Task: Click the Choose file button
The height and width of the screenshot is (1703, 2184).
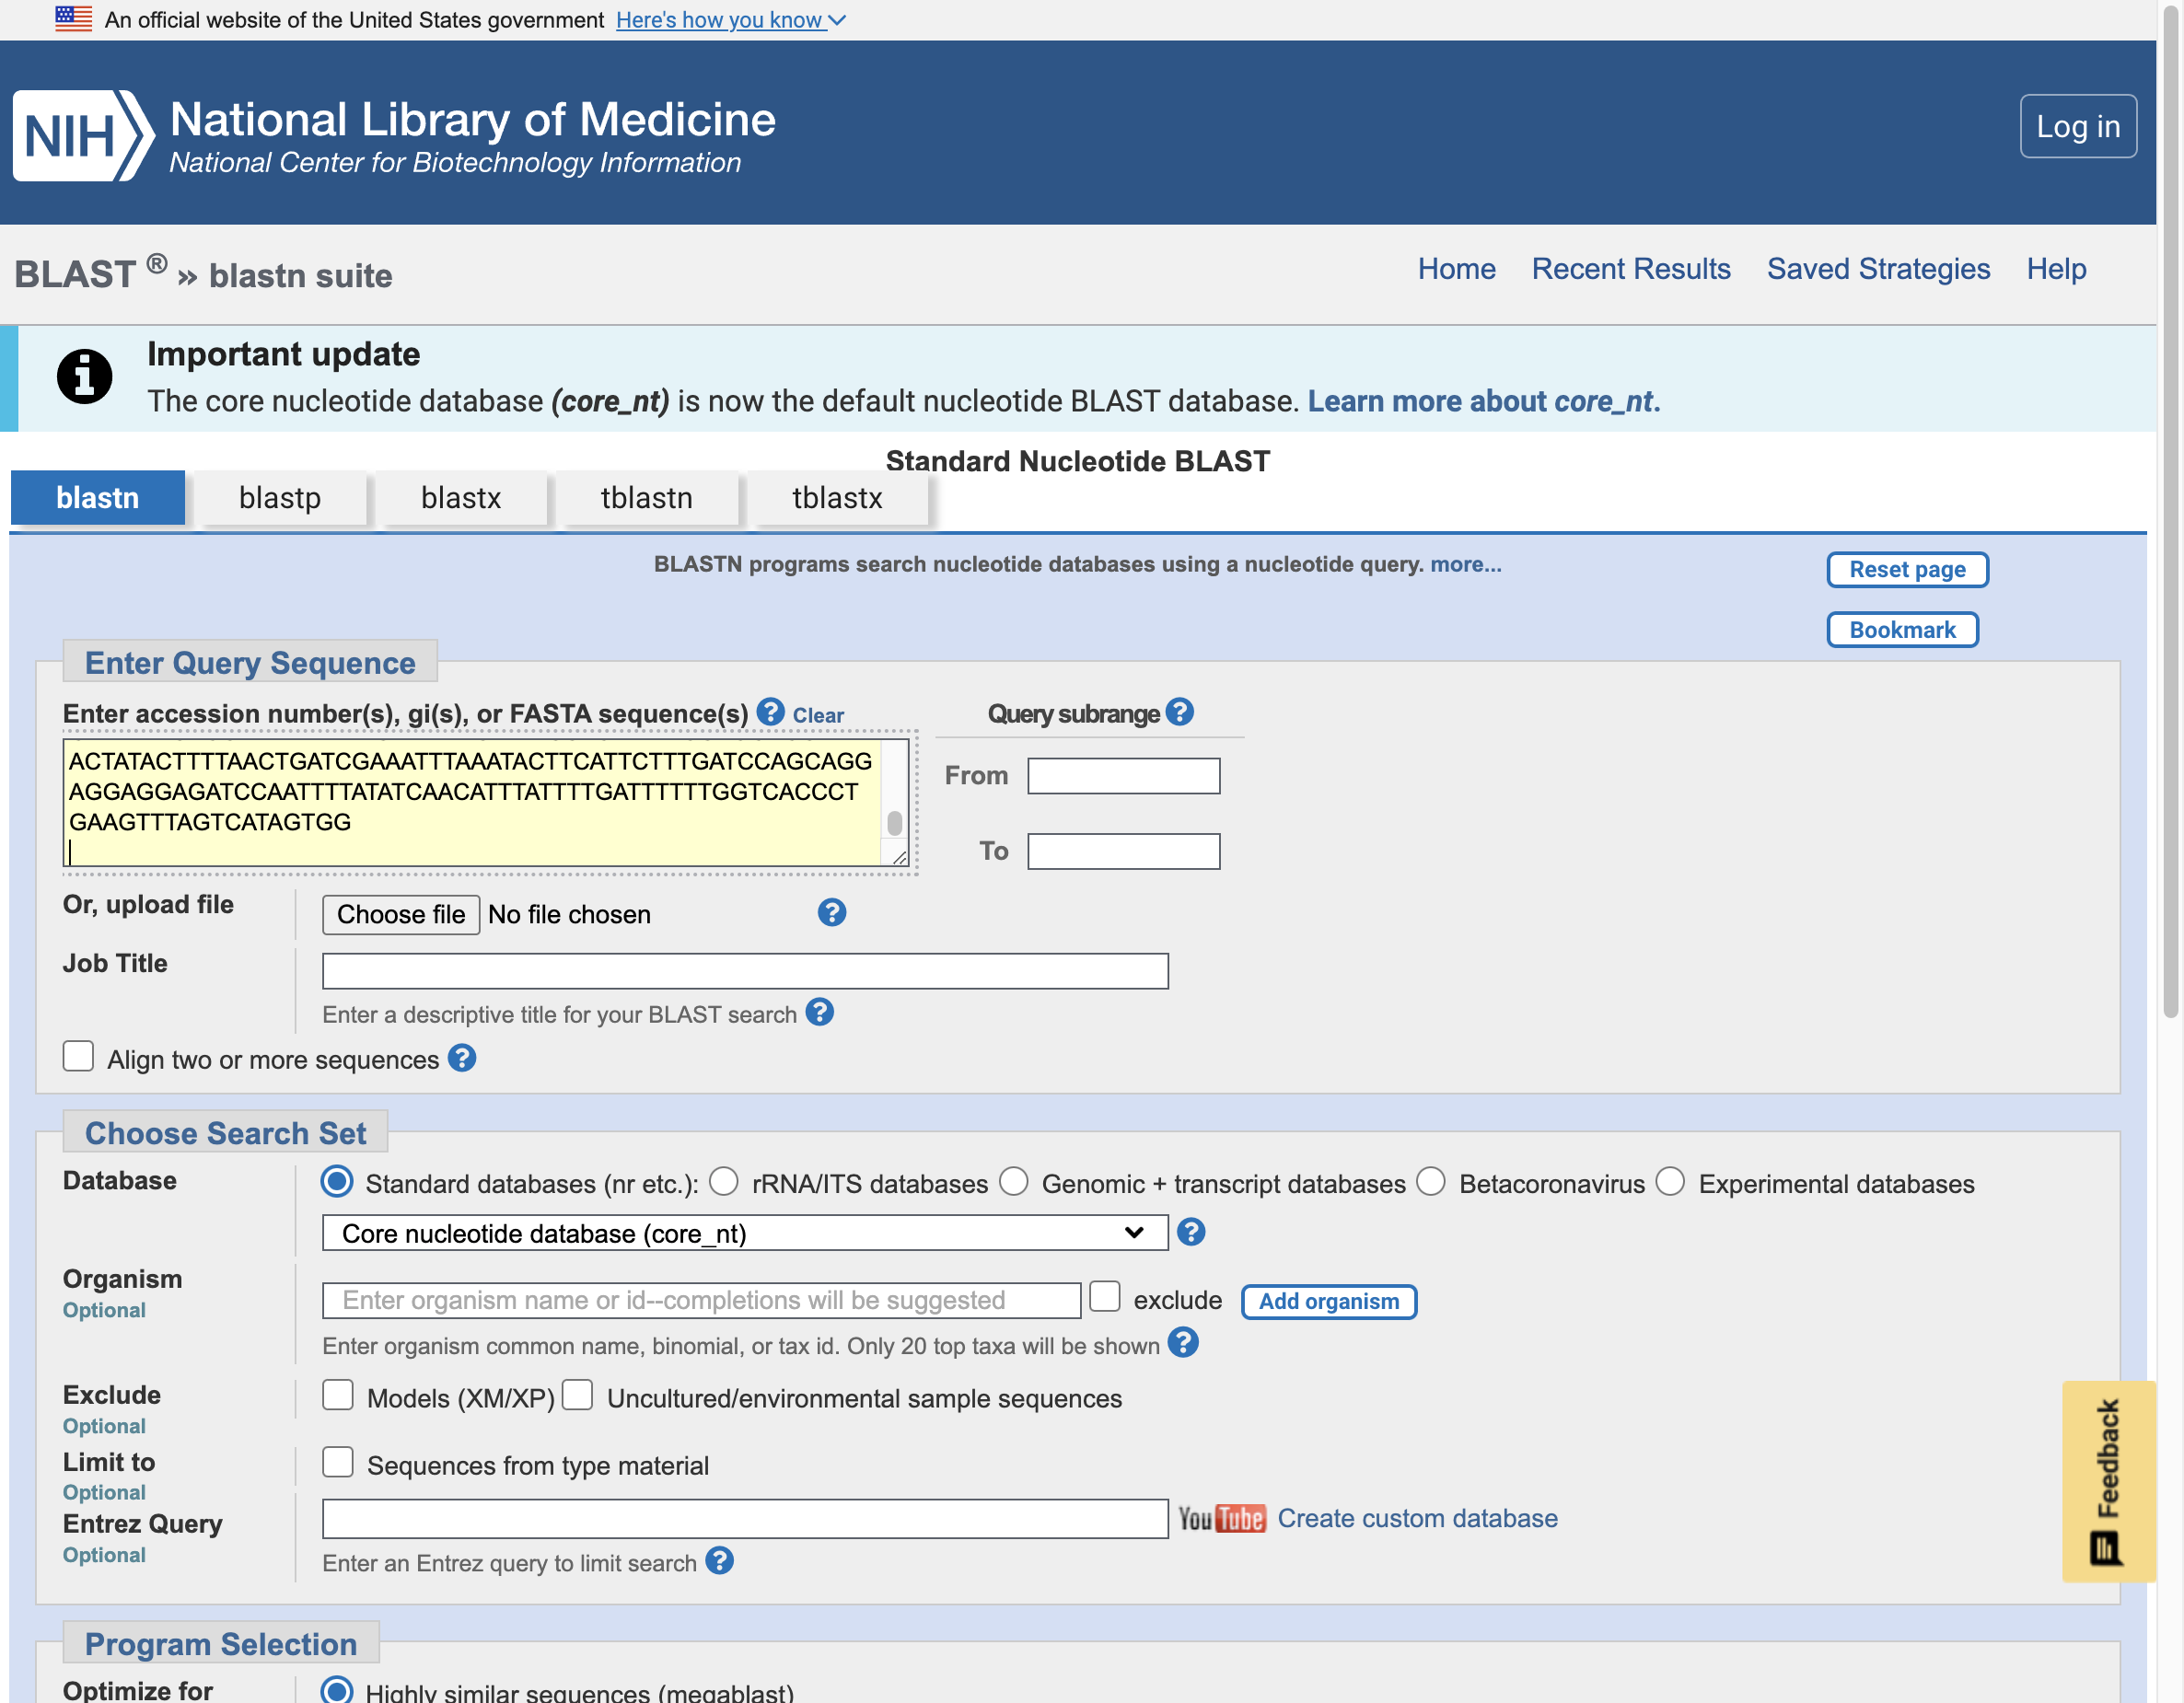Action: pyautogui.click(x=401, y=915)
